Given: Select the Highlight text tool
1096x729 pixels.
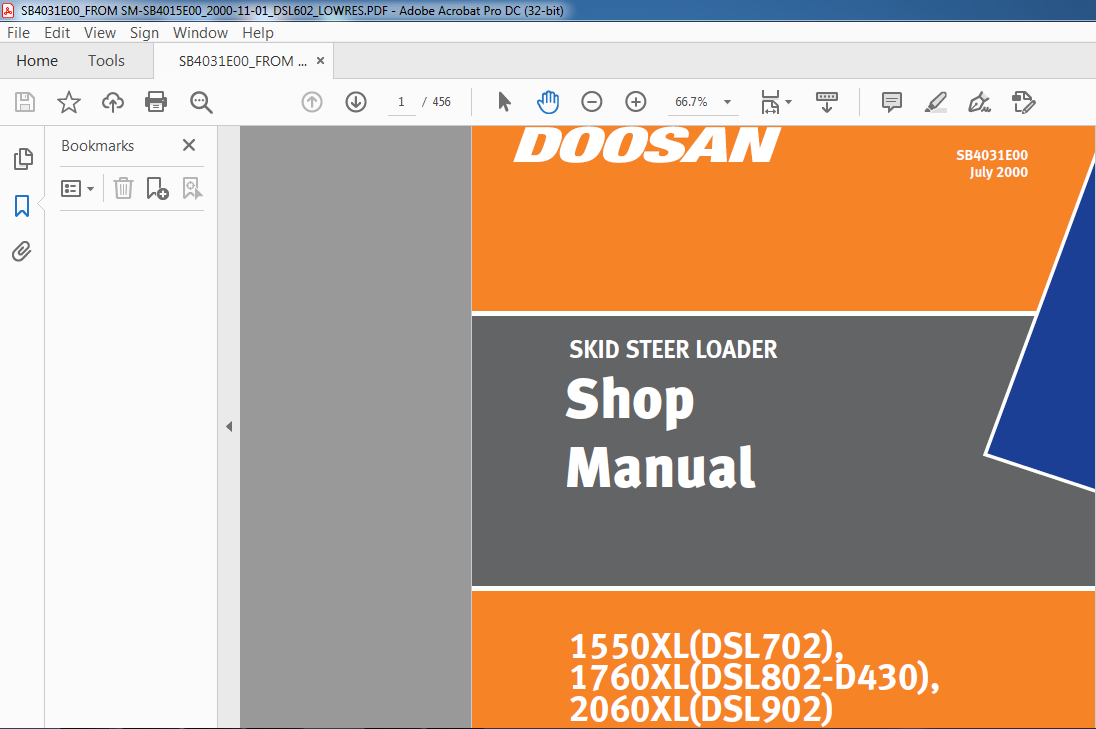Looking at the screenshot, I should click(x=935, y=102).
